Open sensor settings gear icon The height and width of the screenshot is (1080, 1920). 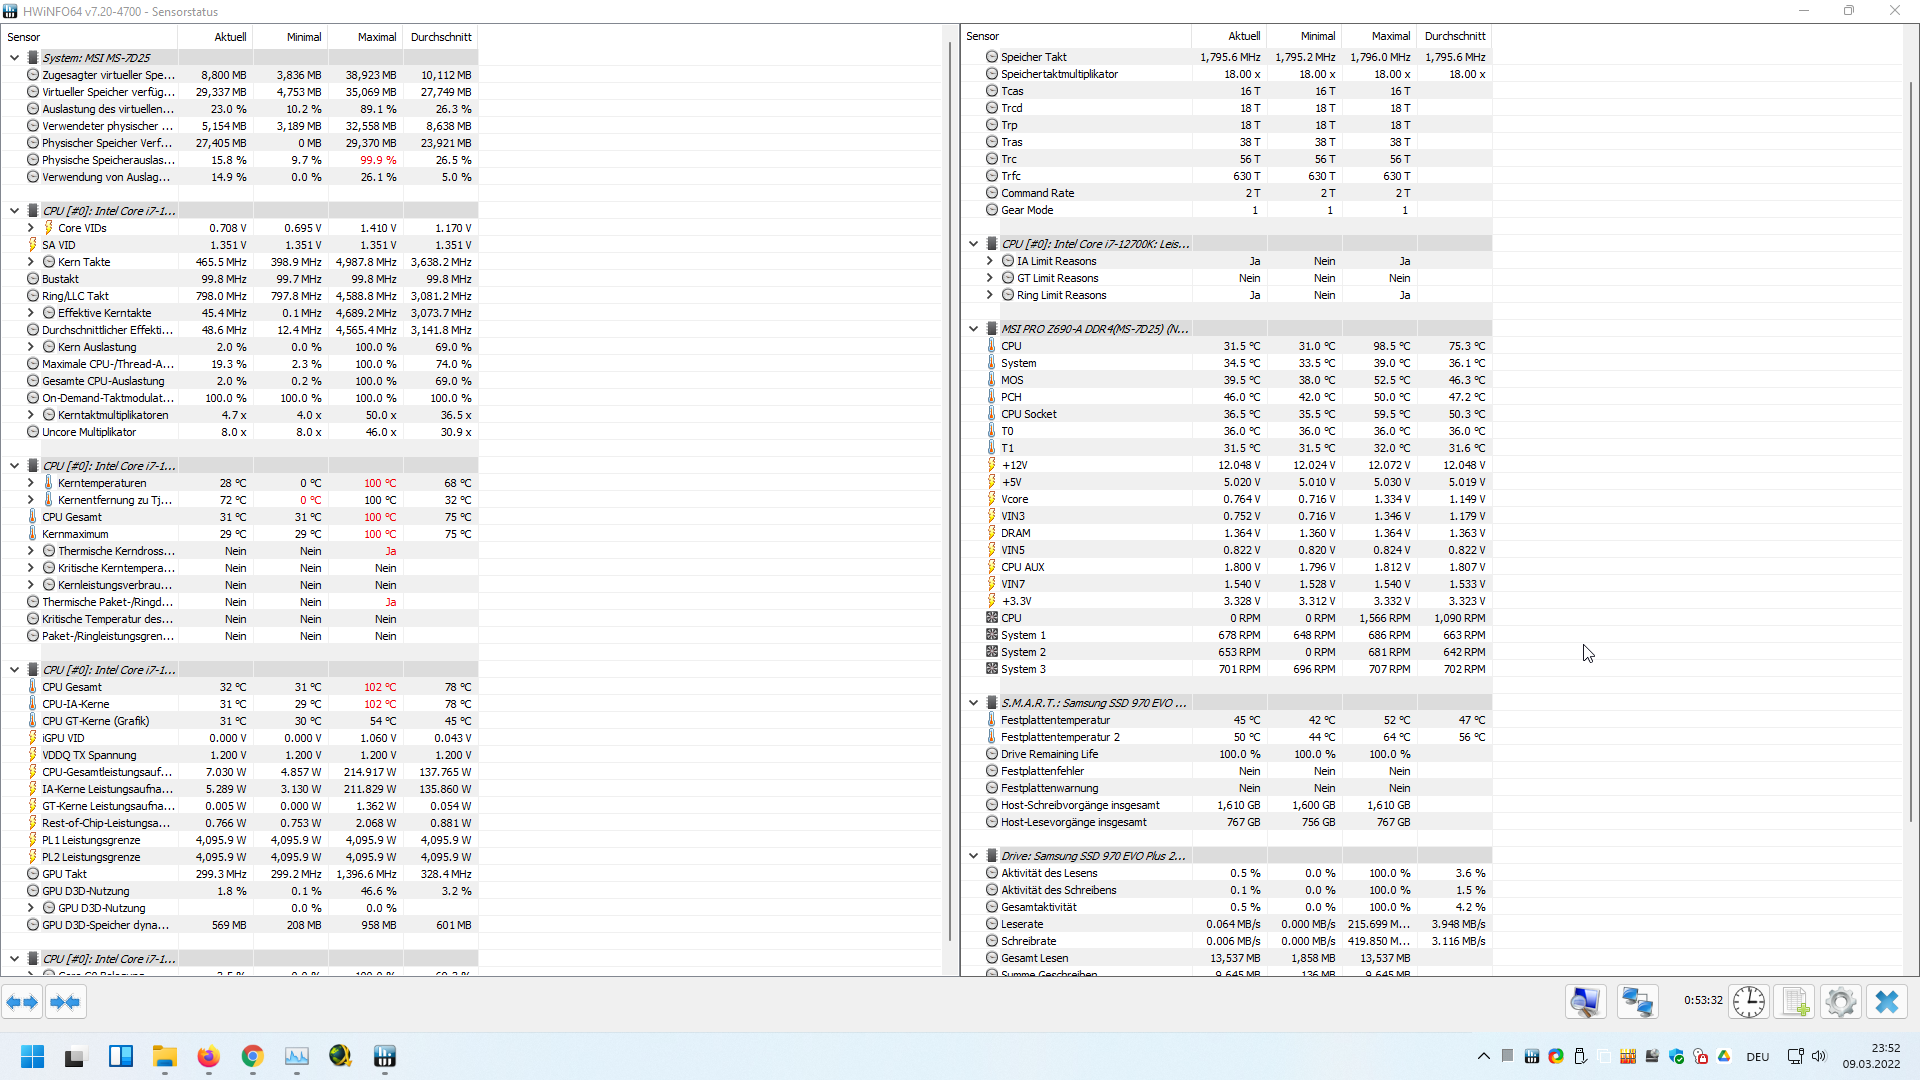(x=1840, y=1002)
